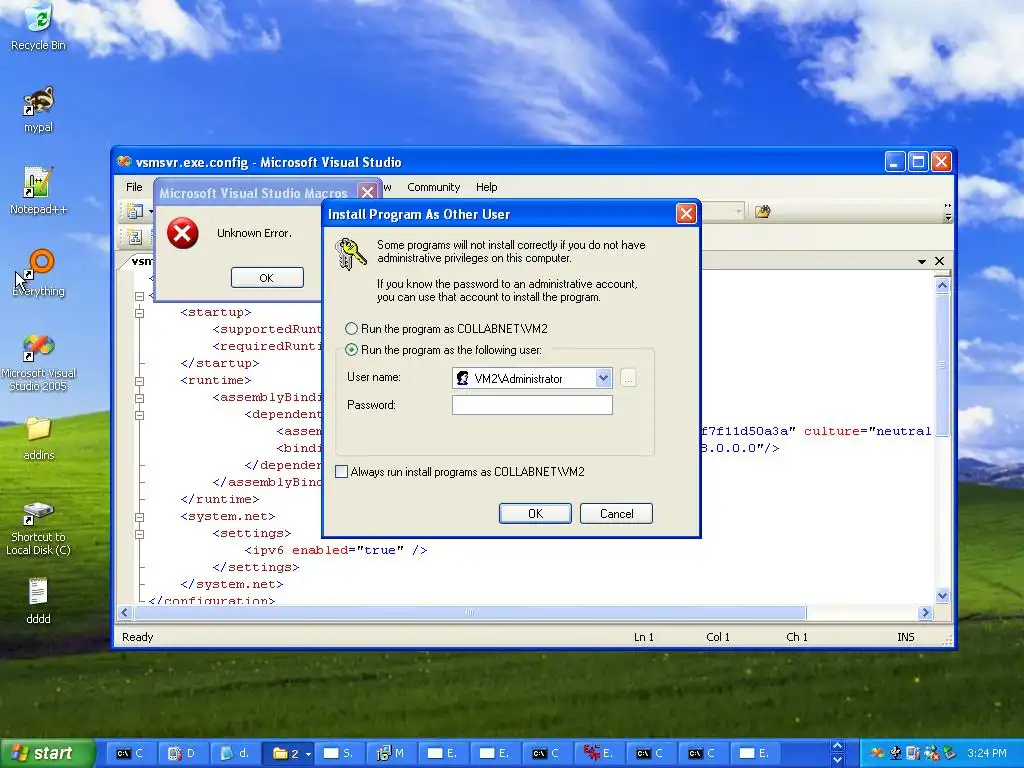The height and width of the screenshot is (768, 1024).
Task: Click OK in Install Program As Other User
Action: pos(535,513)
